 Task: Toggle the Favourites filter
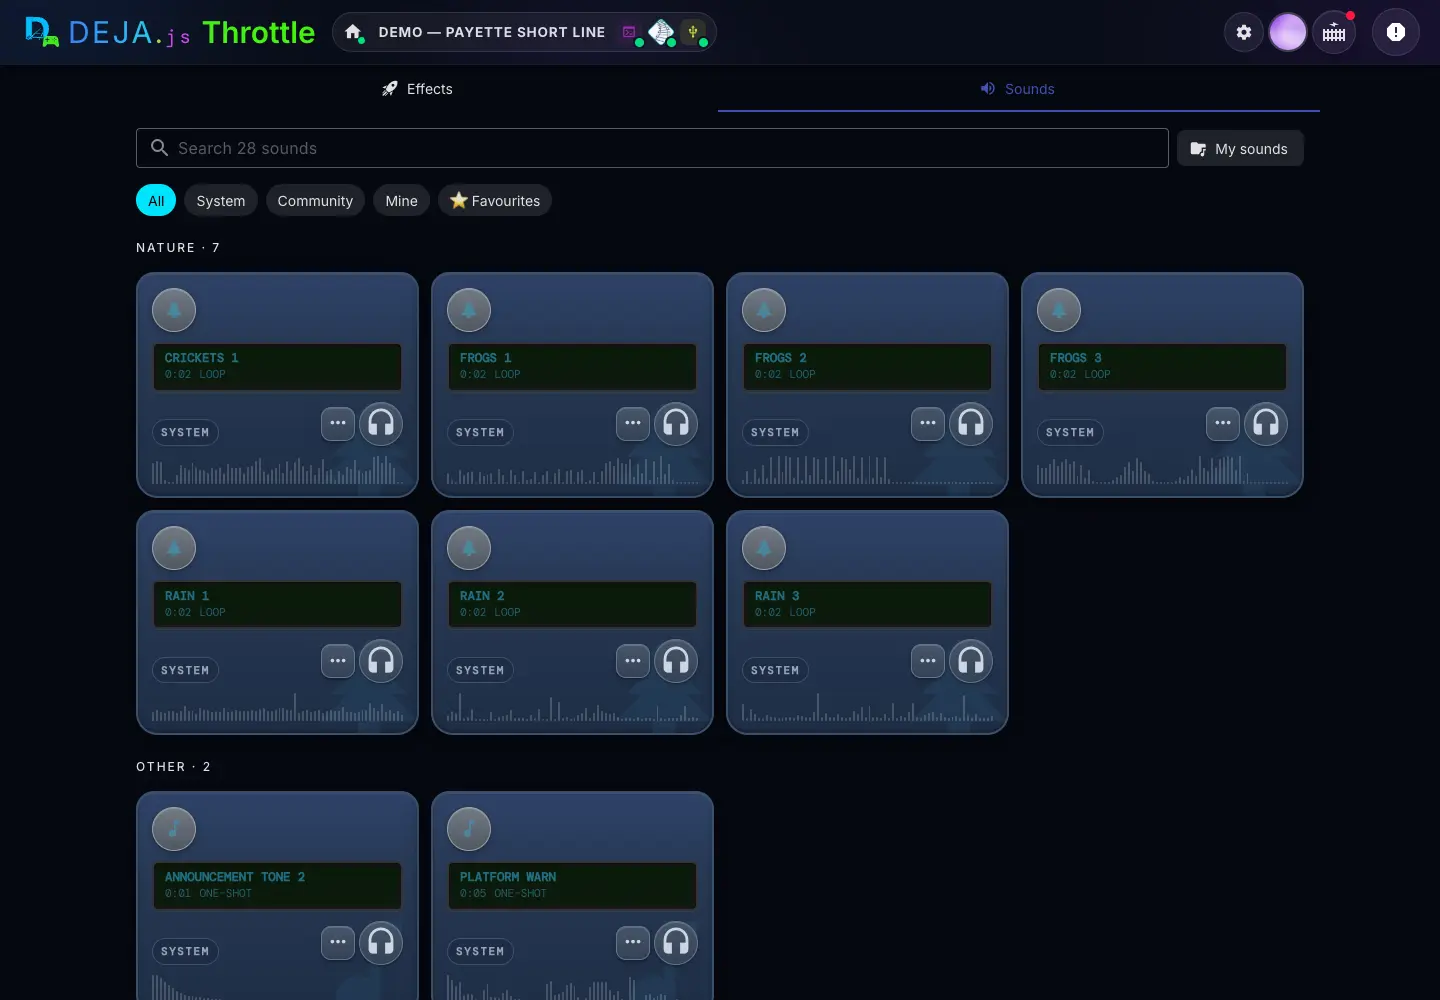tap(495, 201)
